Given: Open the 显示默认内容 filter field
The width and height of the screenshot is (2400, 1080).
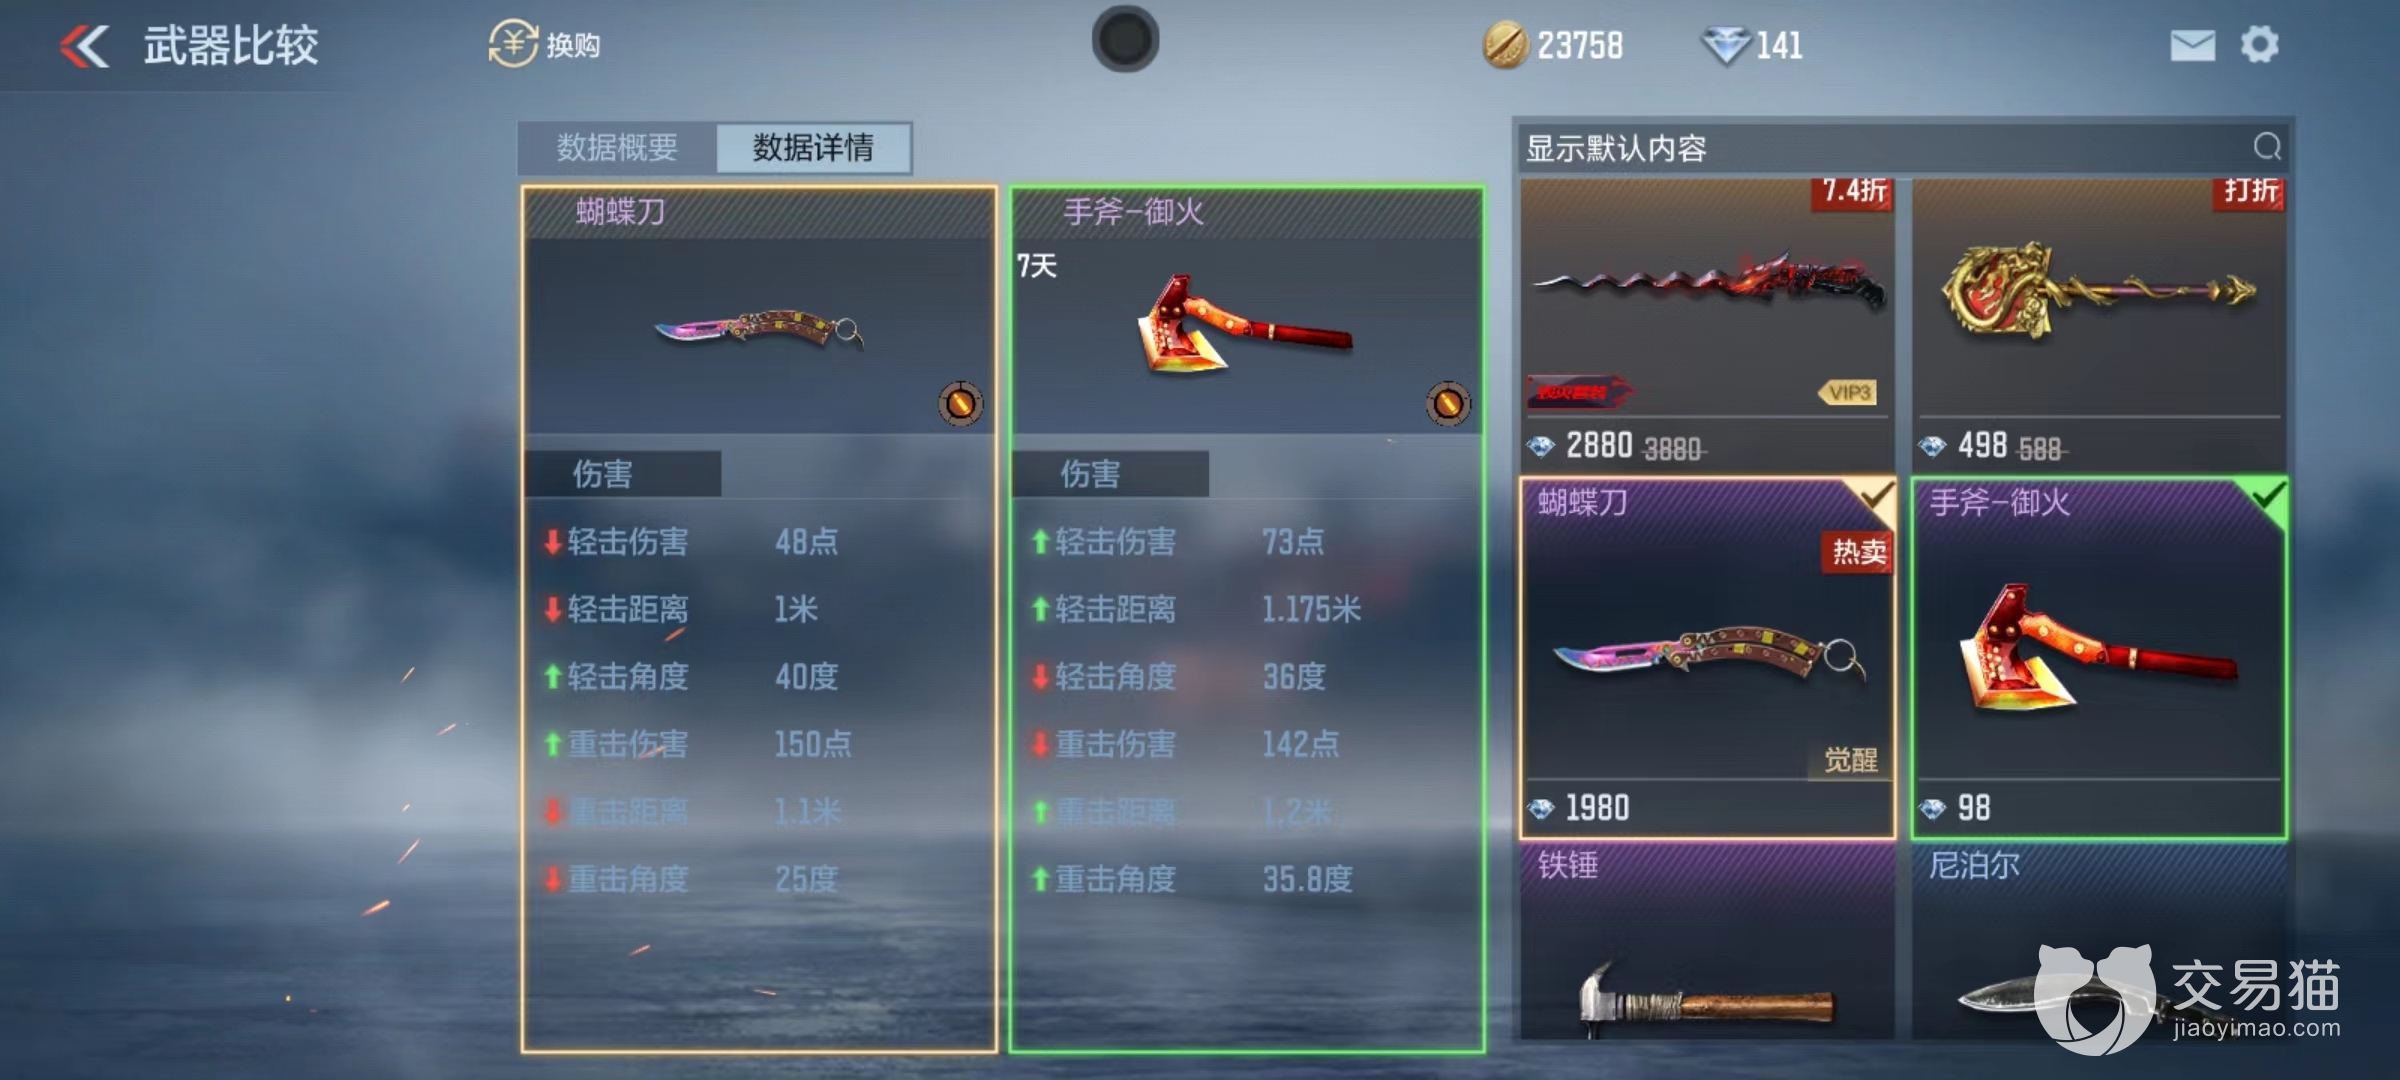Looking at the screenshot, I should coord(1902,148).
